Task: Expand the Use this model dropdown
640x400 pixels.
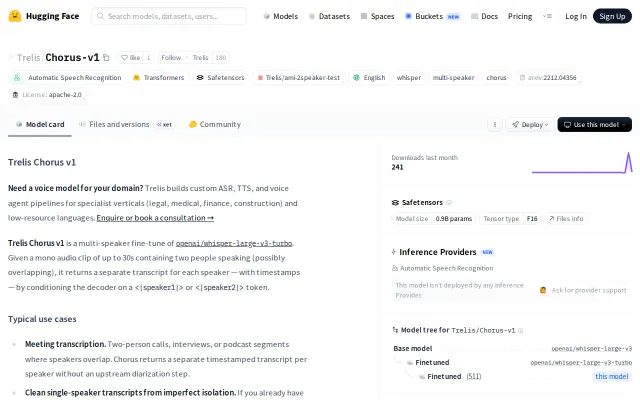Action: click(594, 124)
